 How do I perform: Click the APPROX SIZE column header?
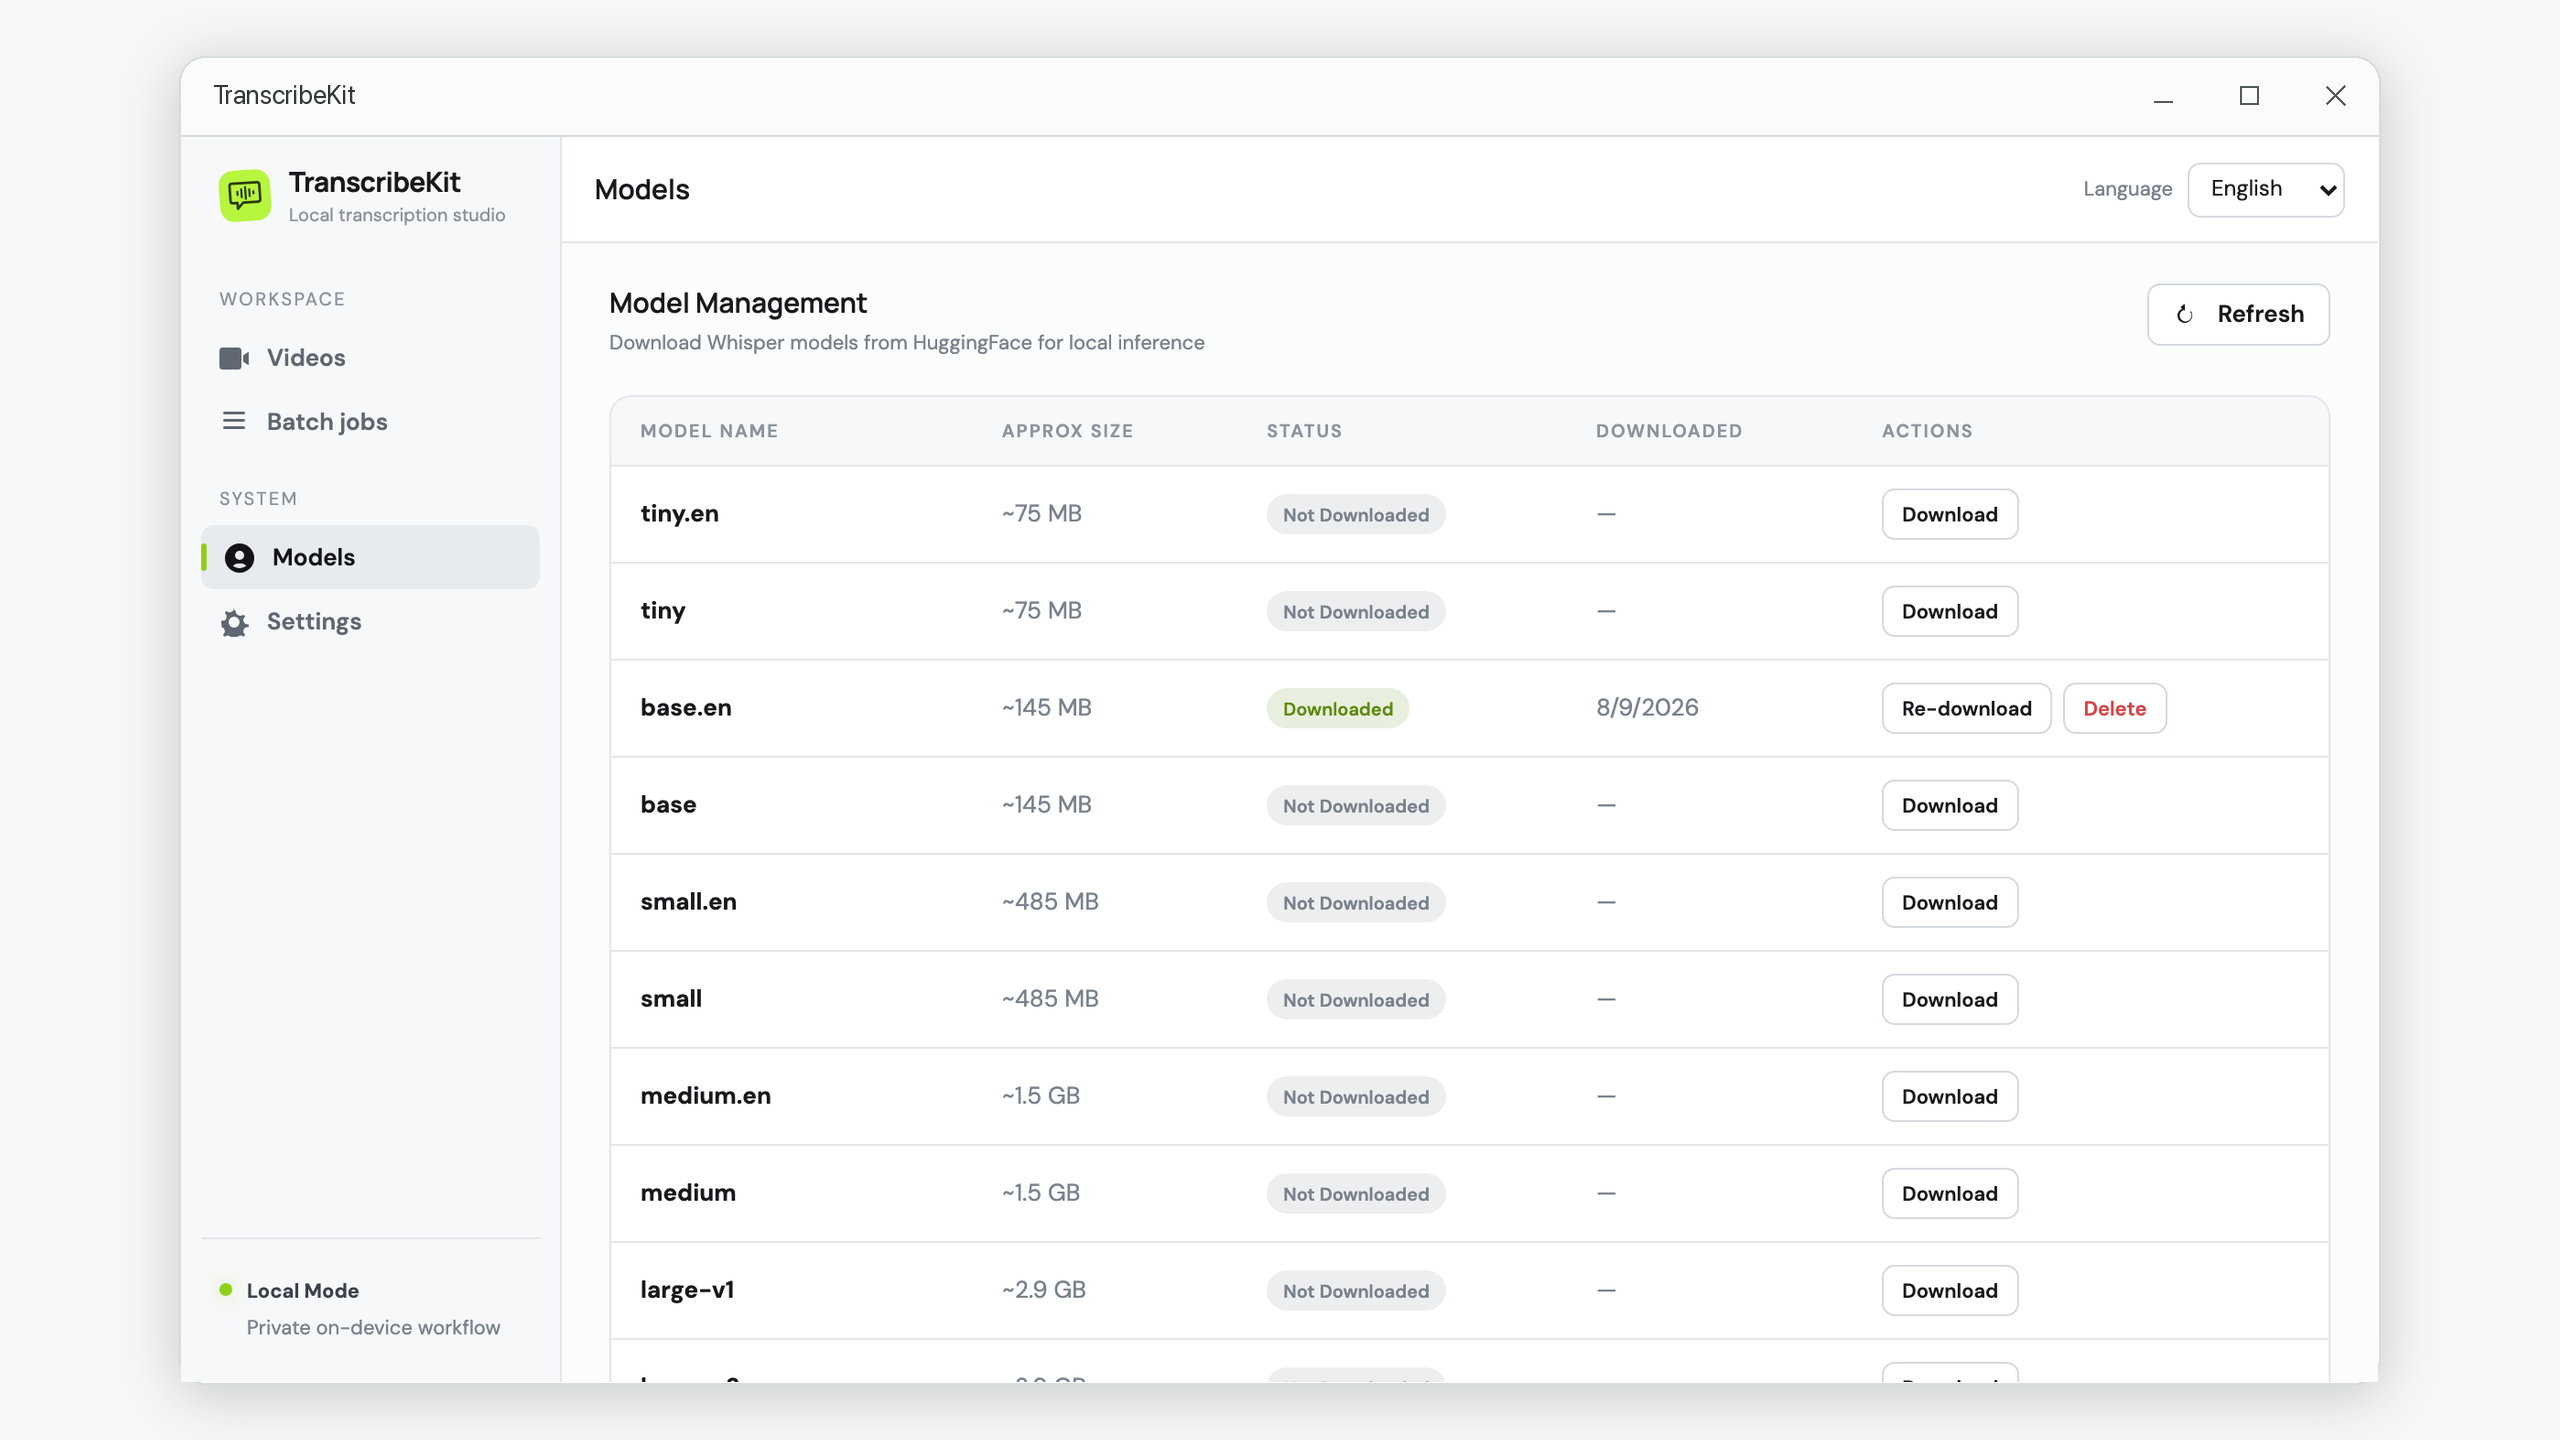pyautogui.click(x=1068, y=431)
